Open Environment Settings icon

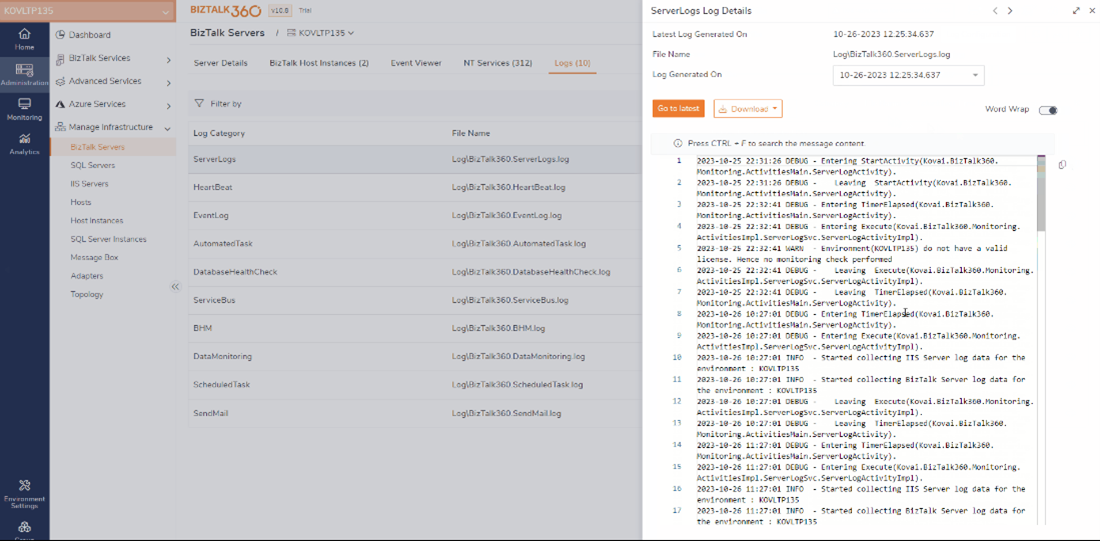coord(25,486)
